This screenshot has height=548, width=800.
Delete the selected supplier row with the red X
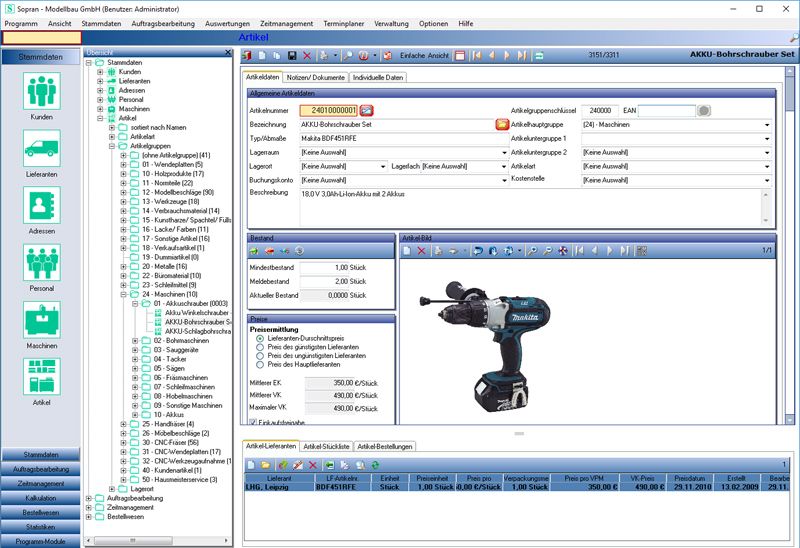(313, 465)
